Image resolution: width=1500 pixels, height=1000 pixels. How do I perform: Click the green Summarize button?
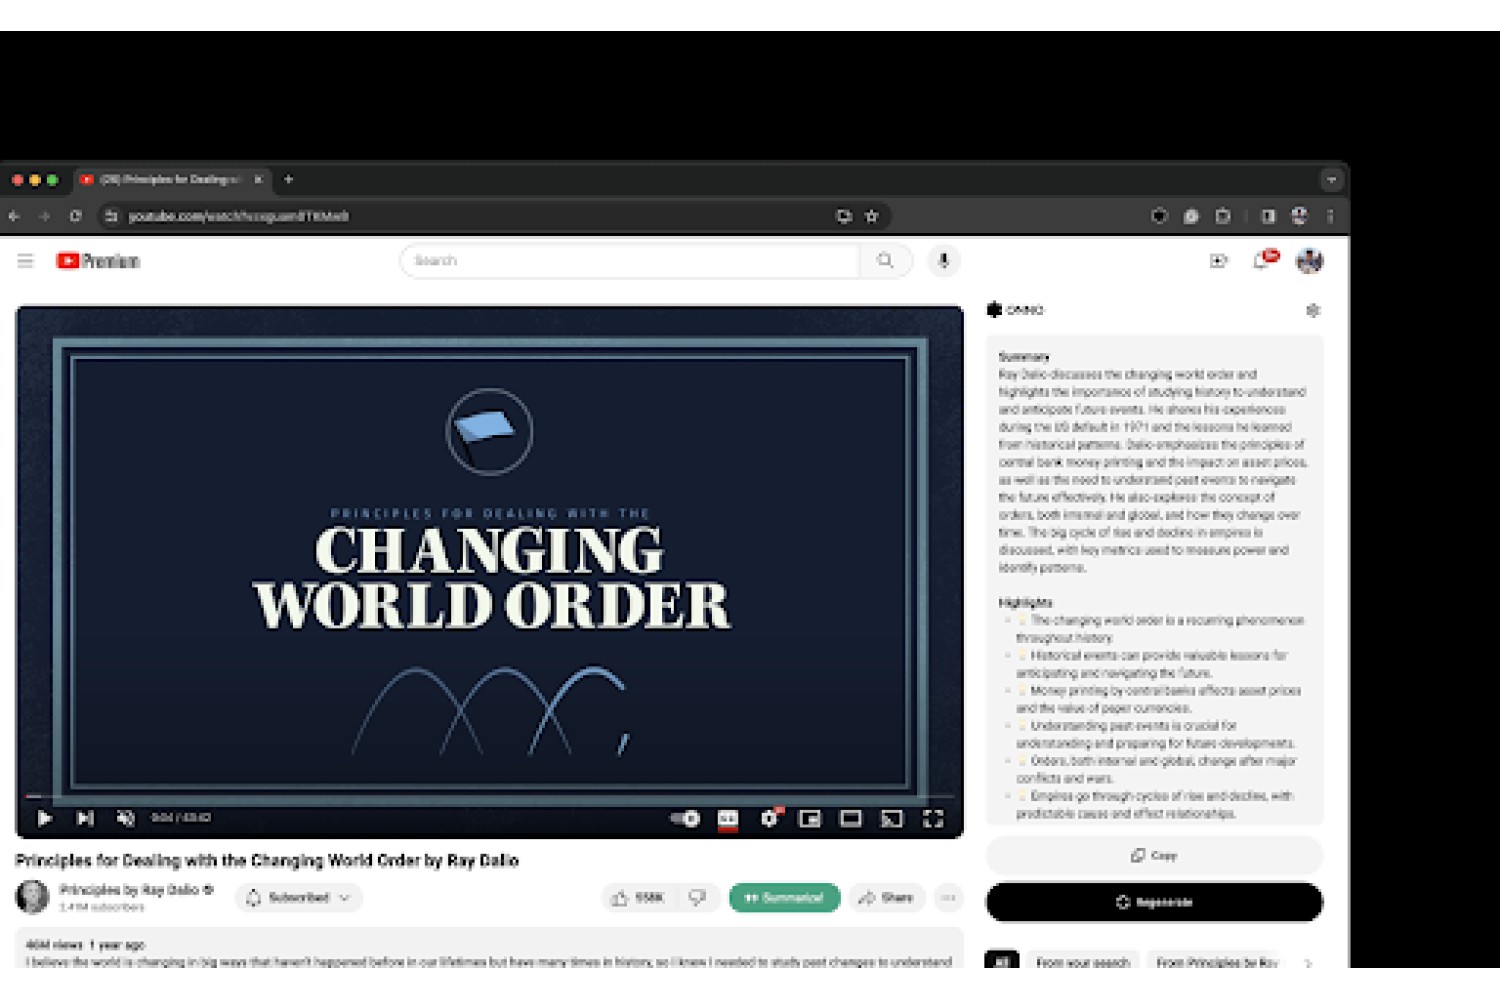coord(785,898)
